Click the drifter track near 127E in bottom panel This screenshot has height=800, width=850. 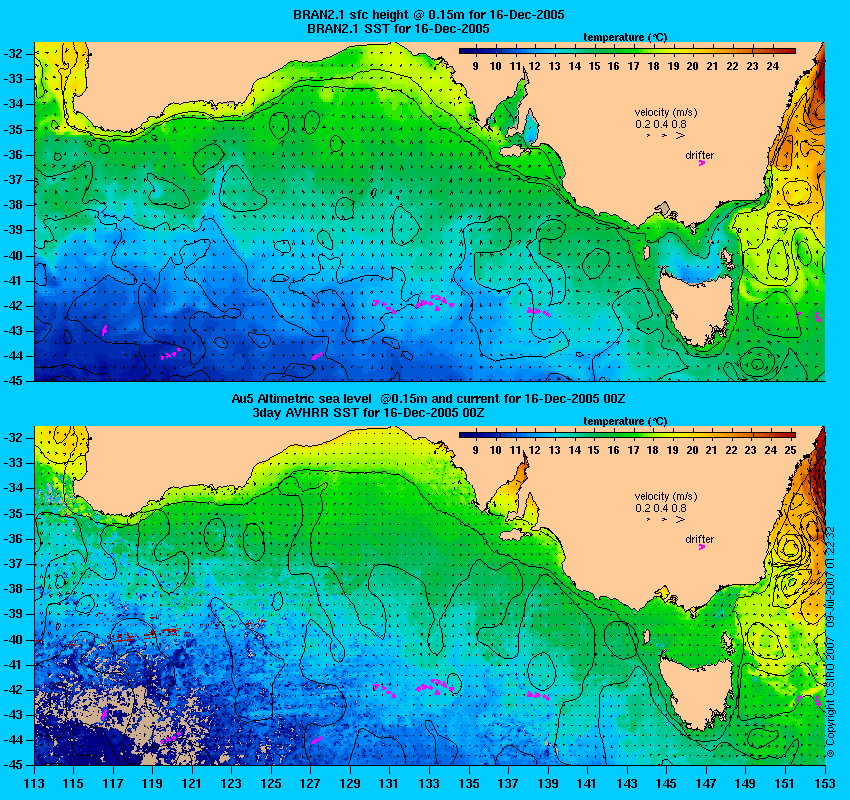317,740
